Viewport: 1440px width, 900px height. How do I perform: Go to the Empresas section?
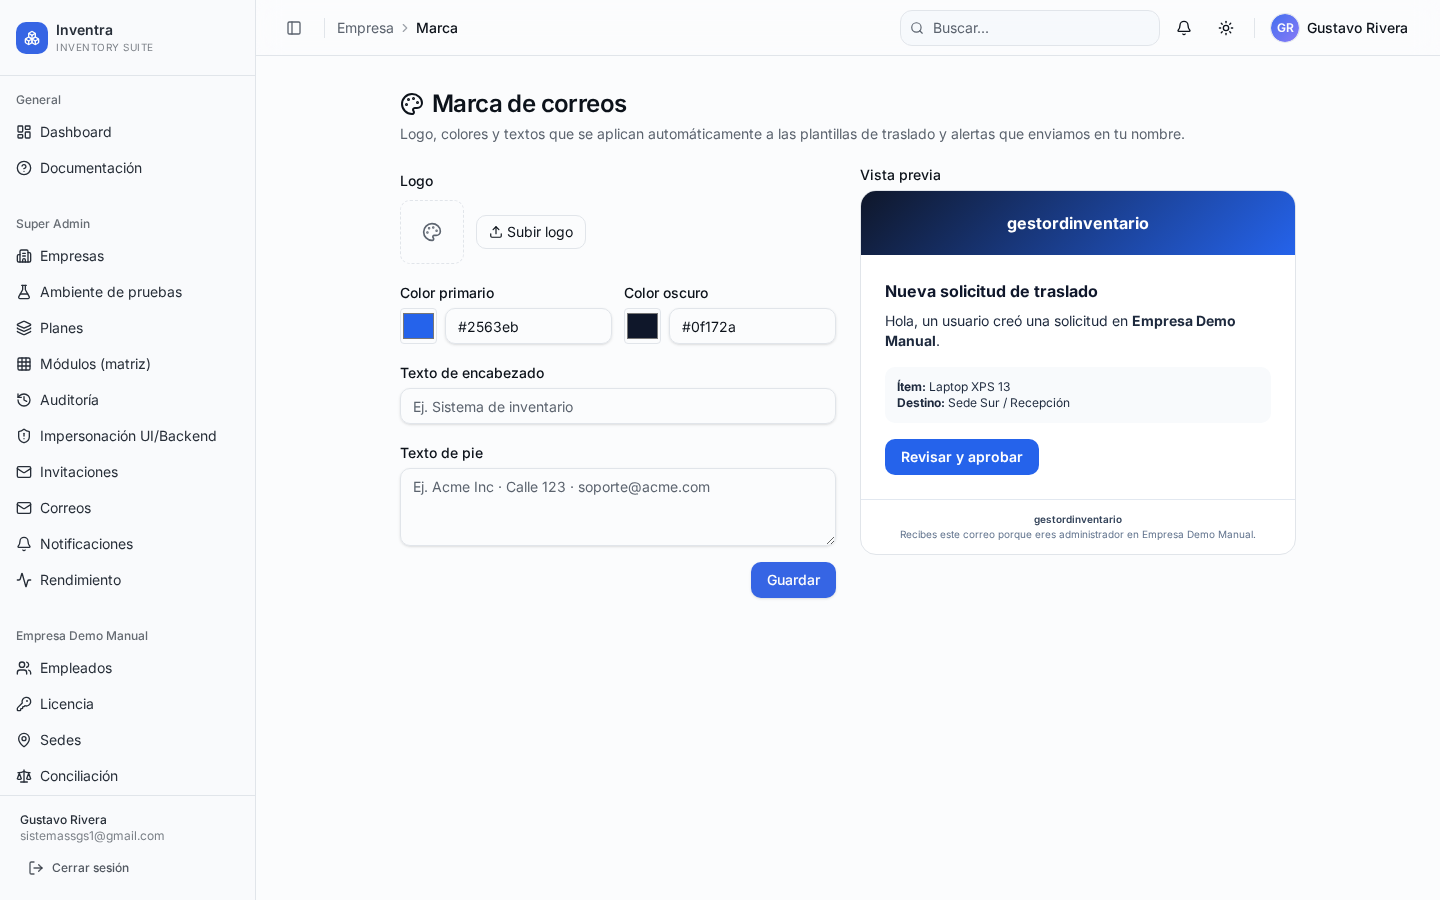click(127, 256)
